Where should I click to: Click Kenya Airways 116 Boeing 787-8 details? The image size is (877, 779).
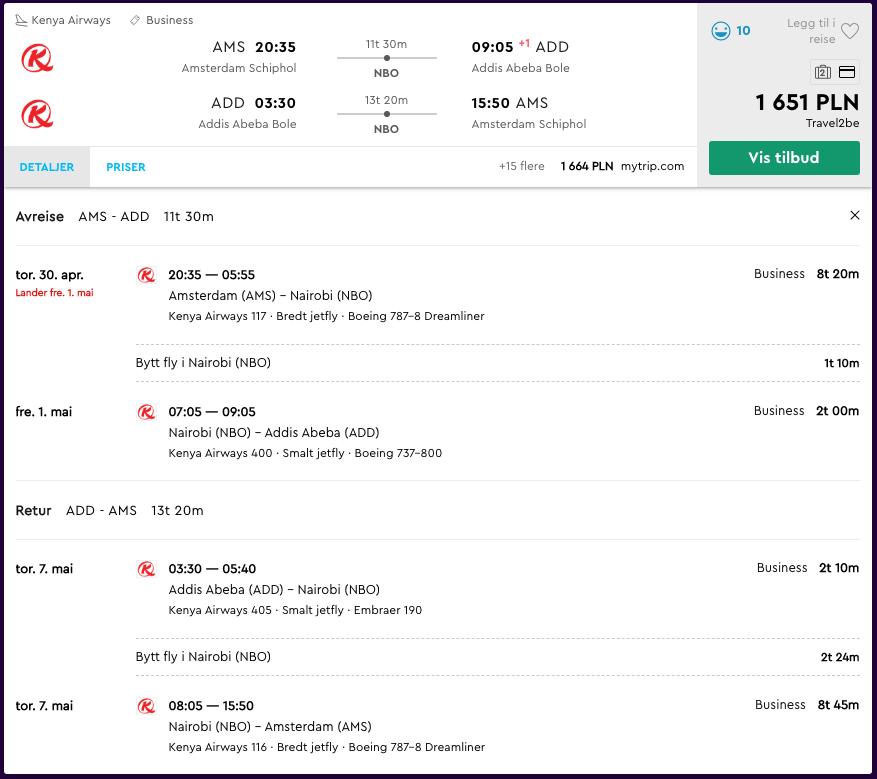point(327,747)
